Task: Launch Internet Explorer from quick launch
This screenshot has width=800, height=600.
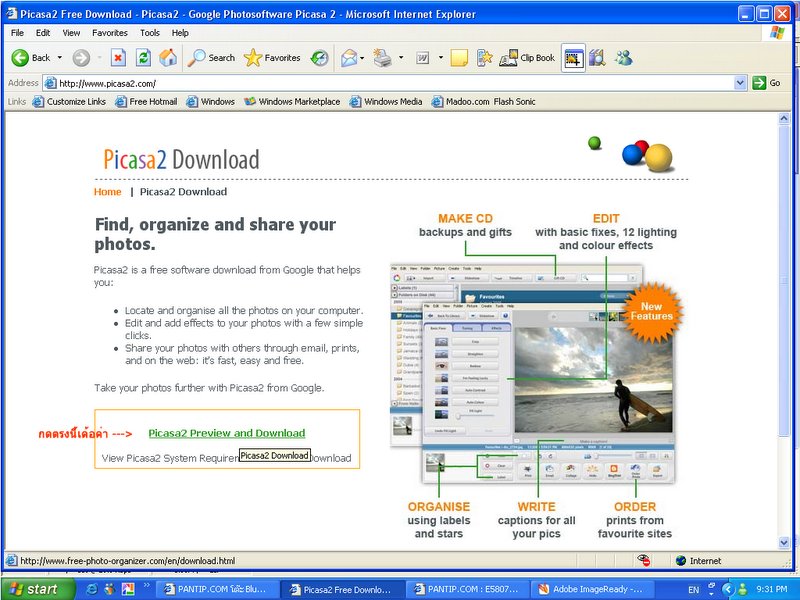Action: coord(92,589)
